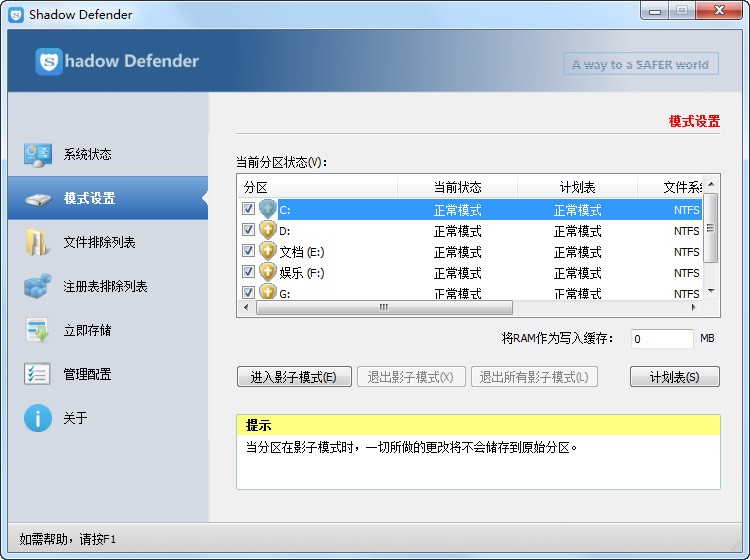Screen dimensions: 750x560
Task: Click the 如需帮助，请按F1 status bar text
Action: 67,539
